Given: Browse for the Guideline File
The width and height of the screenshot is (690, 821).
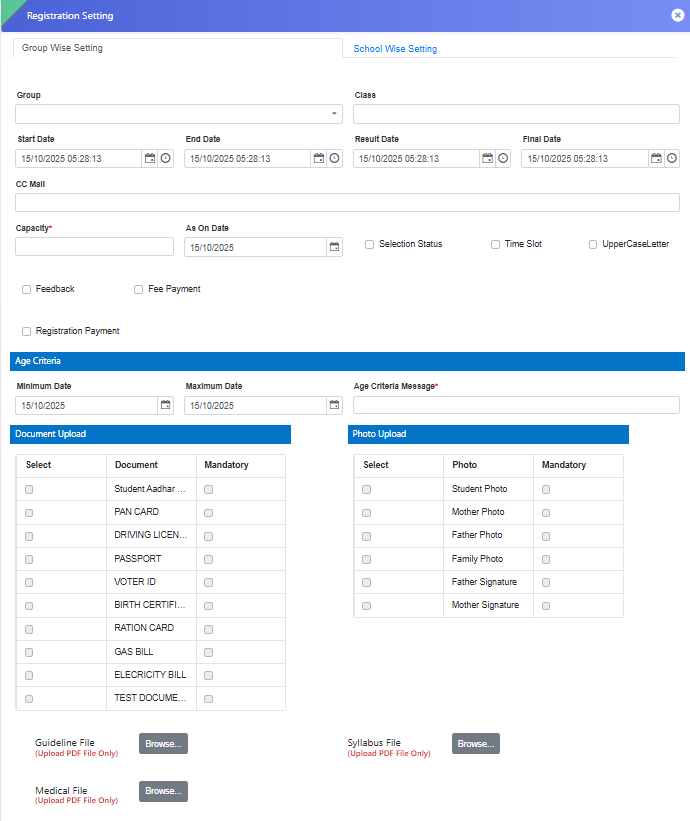Looking at the screenshot, I should pyautogui.click(x=163, y=744).
